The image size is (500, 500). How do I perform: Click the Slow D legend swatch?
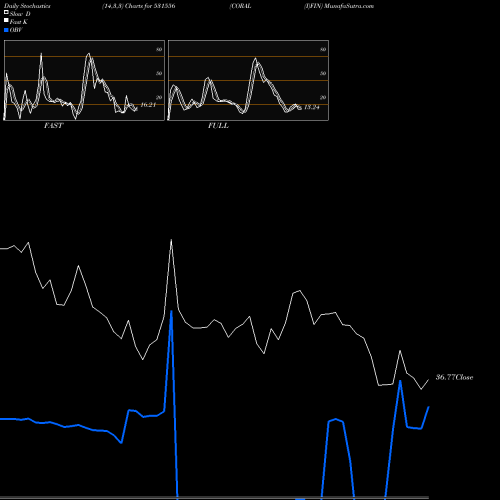coord(6,13)
